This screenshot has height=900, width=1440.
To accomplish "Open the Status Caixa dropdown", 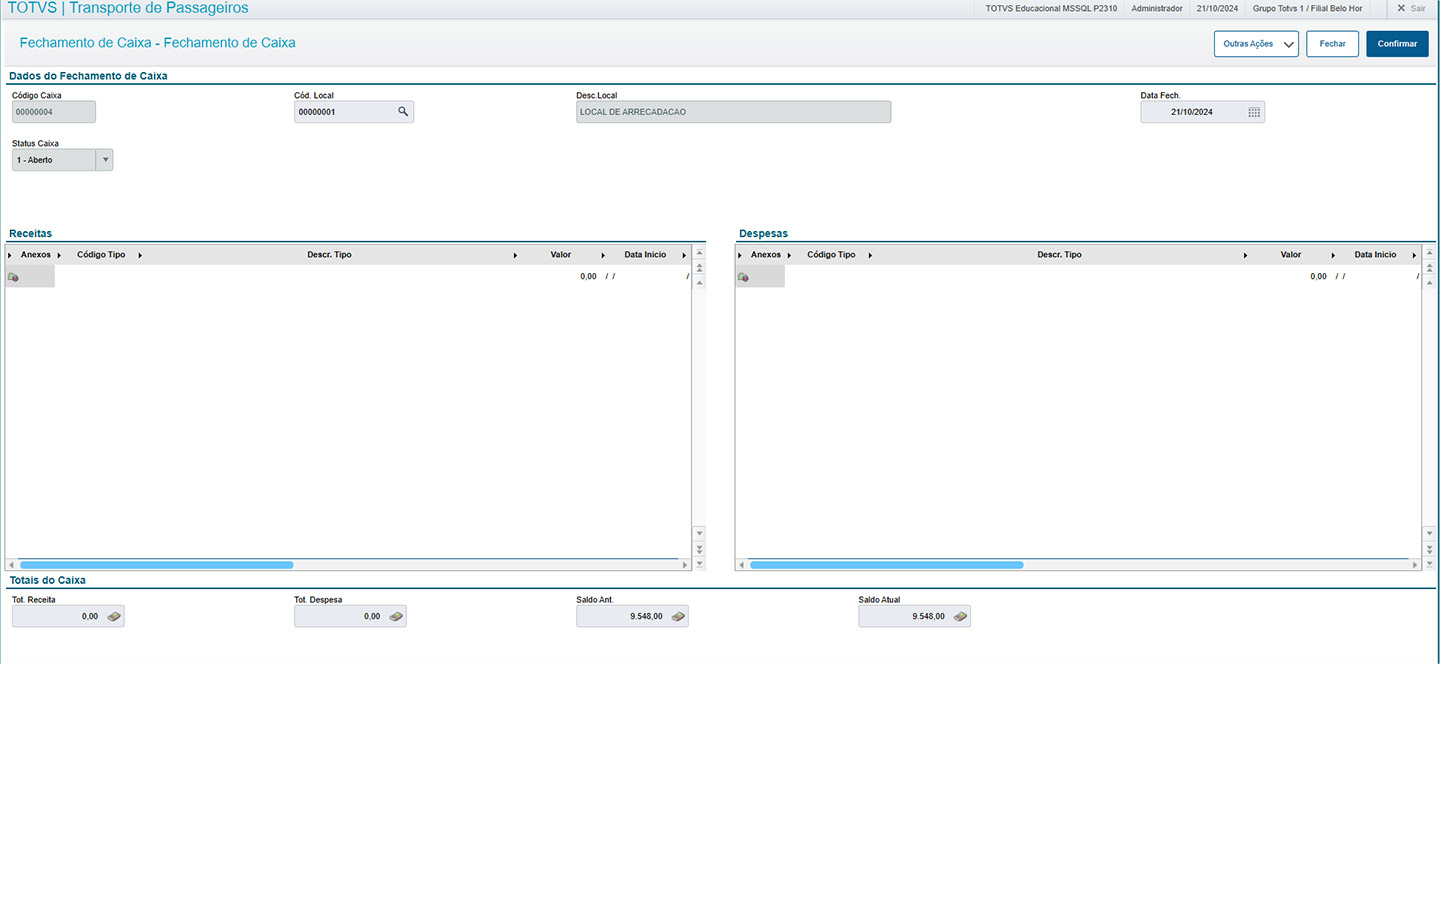I will pyautogui.click(x=105, y=160).
